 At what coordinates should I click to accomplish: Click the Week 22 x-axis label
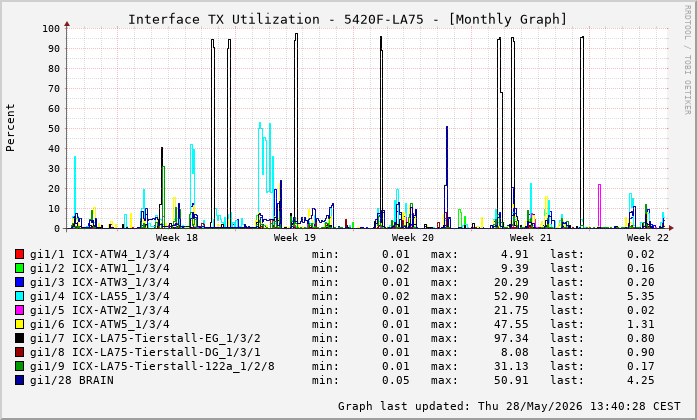[648, 237]
